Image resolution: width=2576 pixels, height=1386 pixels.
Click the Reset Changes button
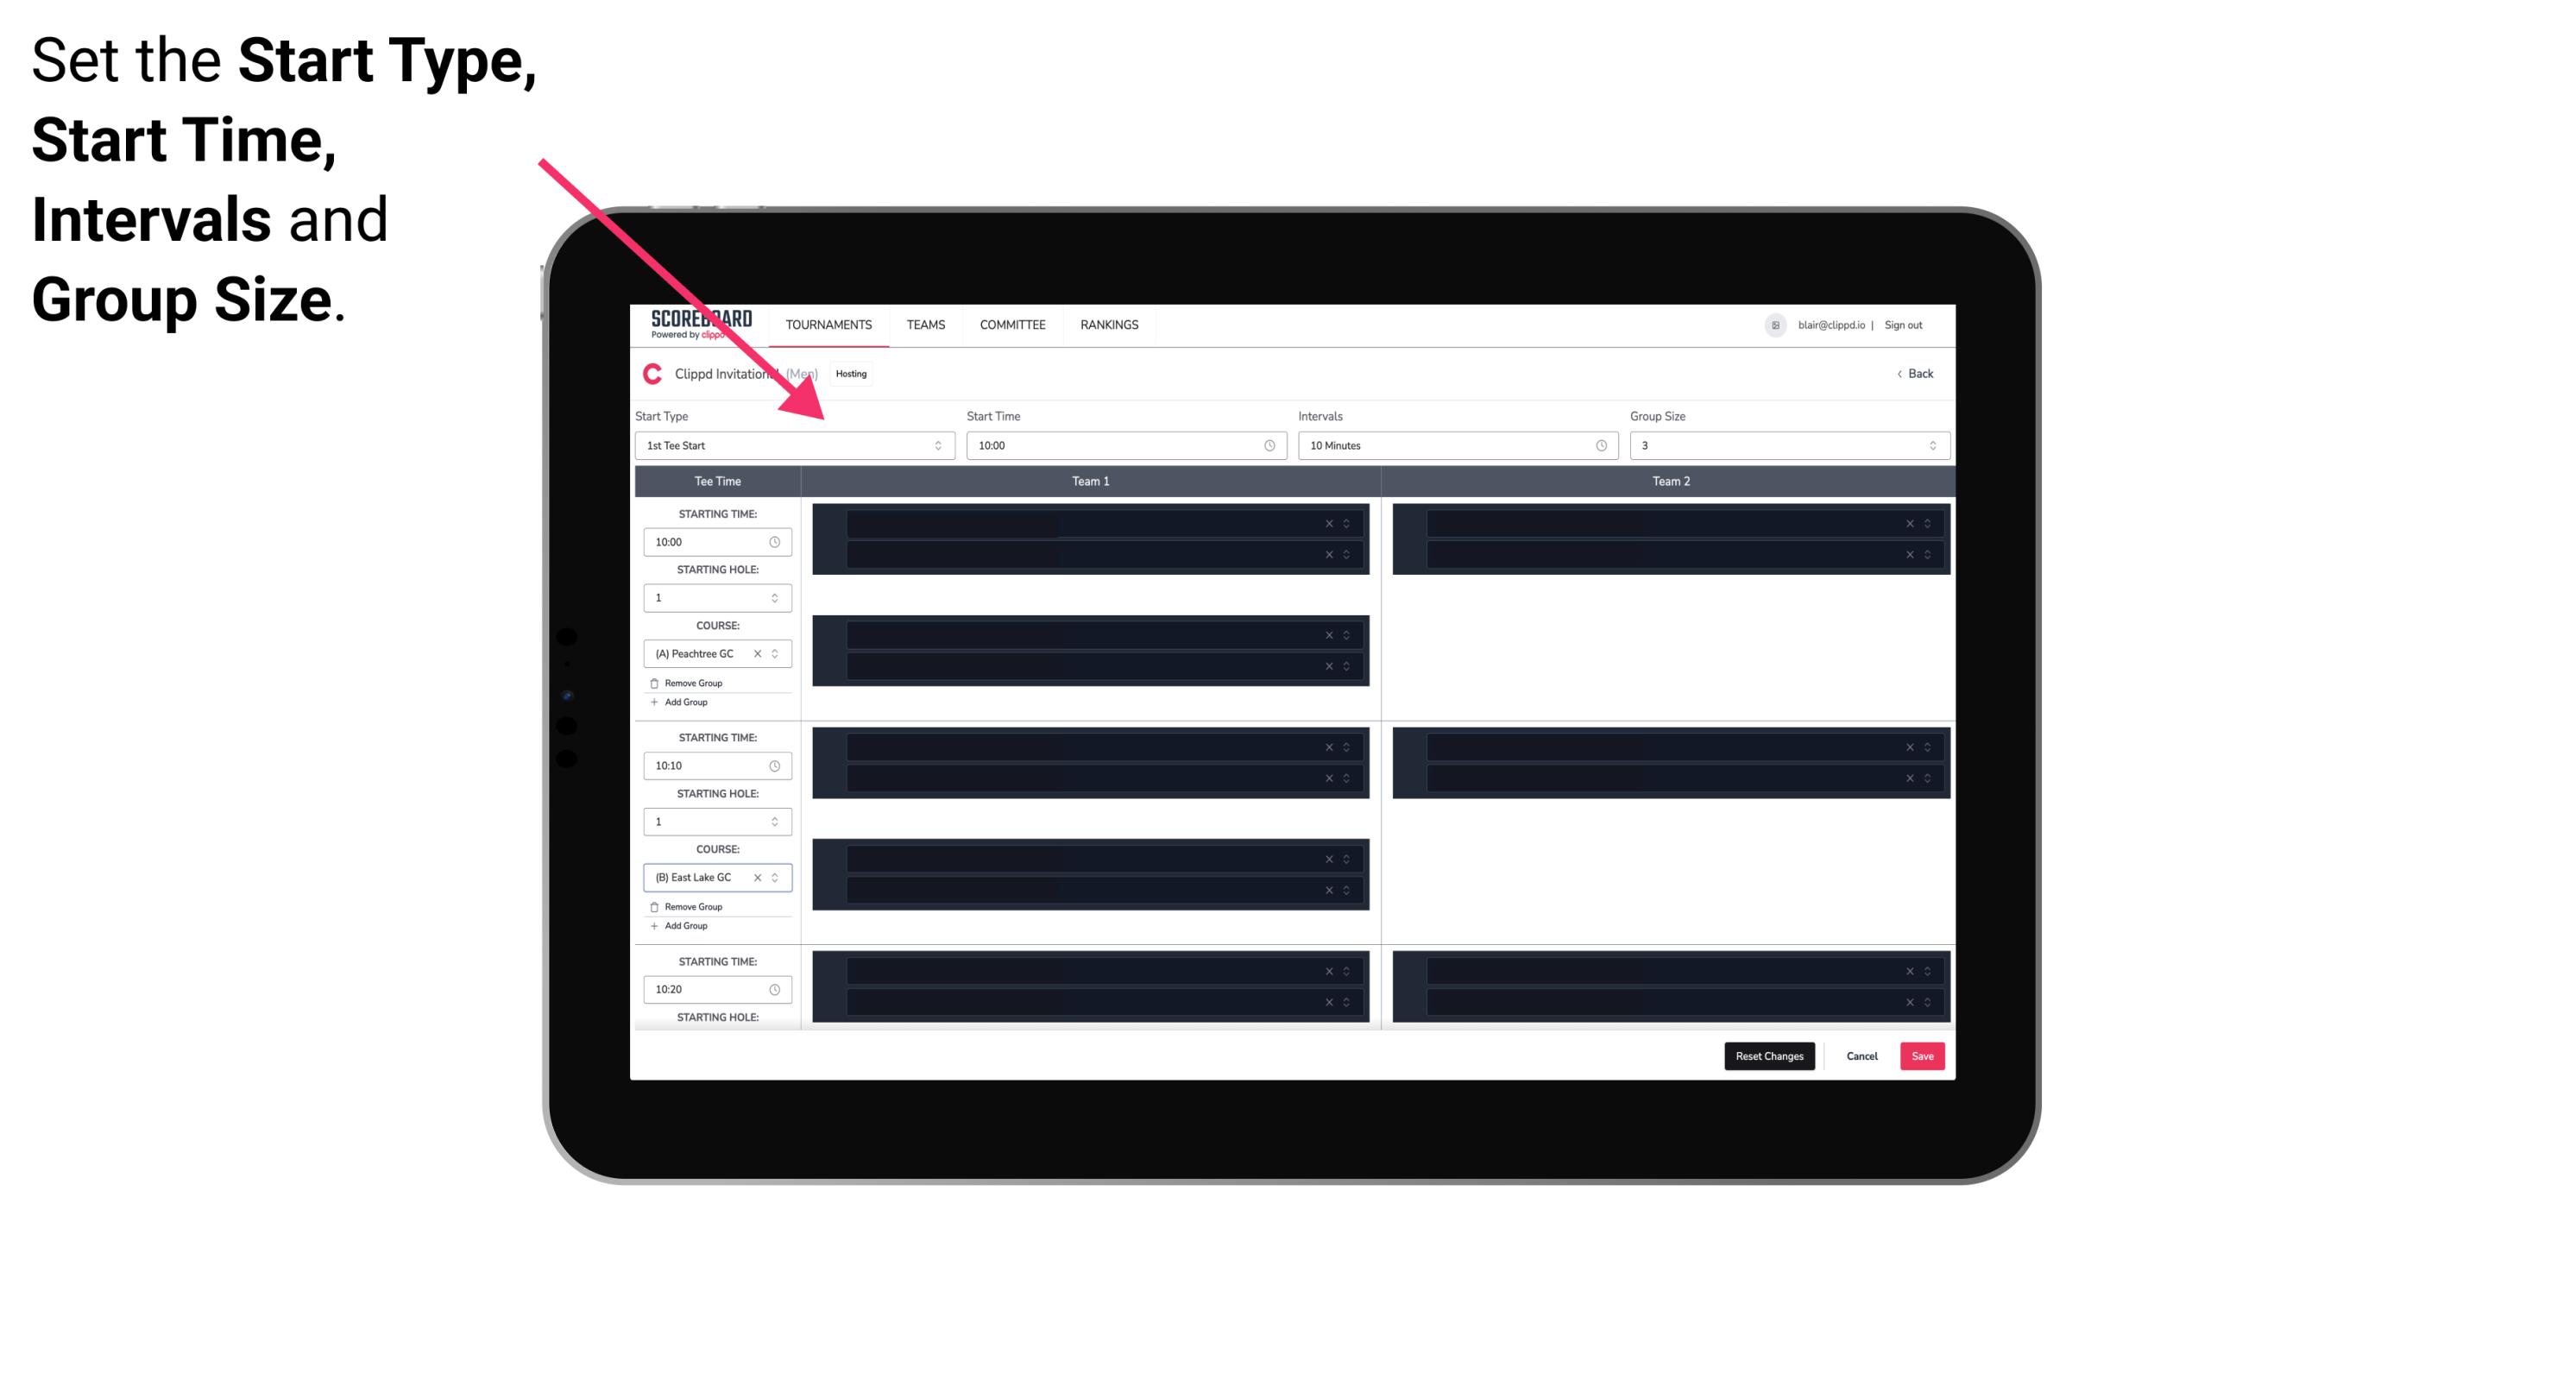[x=1771, y=1056]
